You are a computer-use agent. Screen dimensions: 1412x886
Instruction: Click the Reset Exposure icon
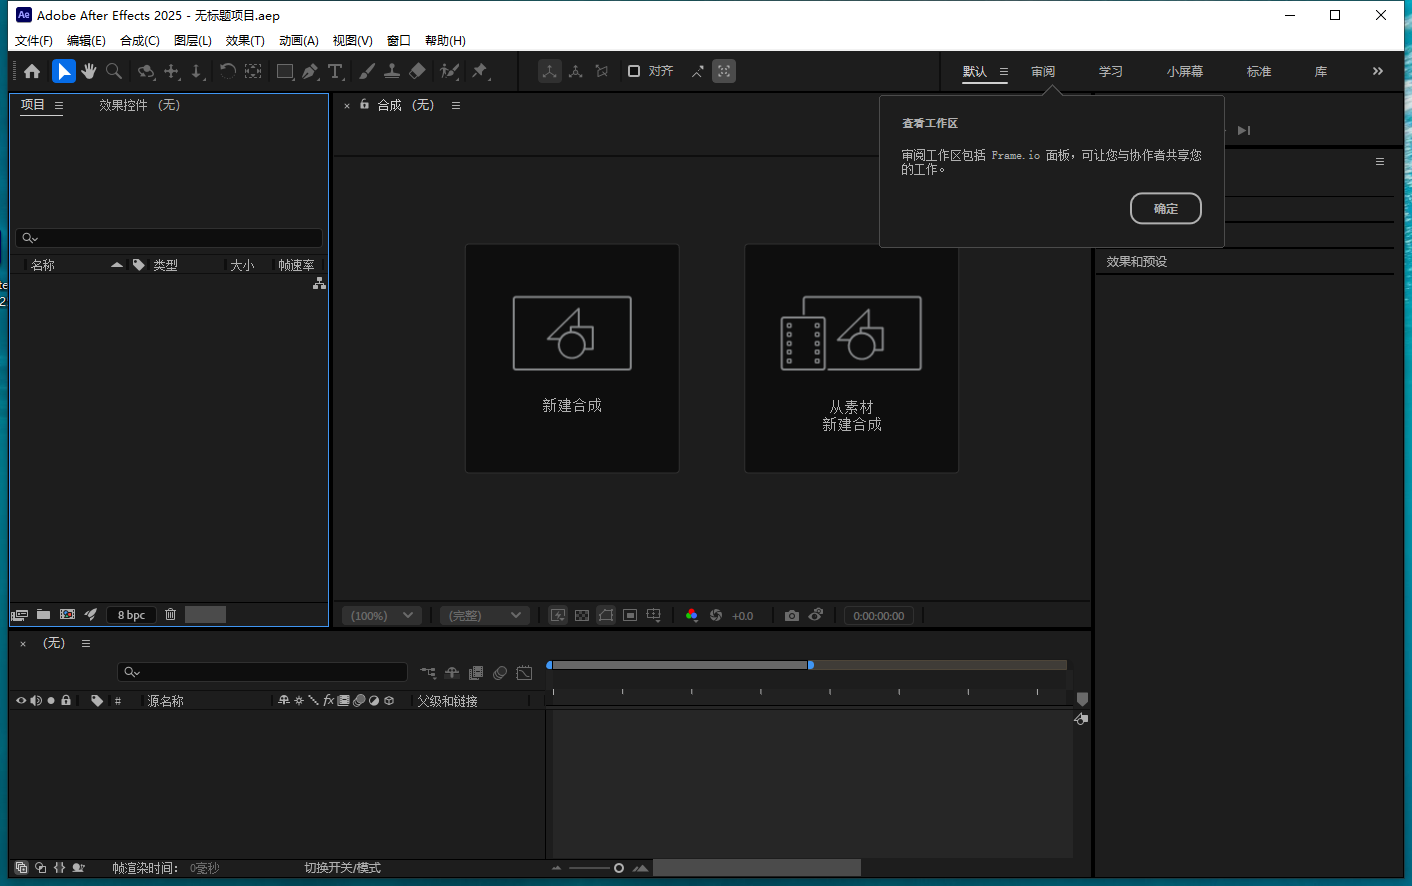click(716, 616)
